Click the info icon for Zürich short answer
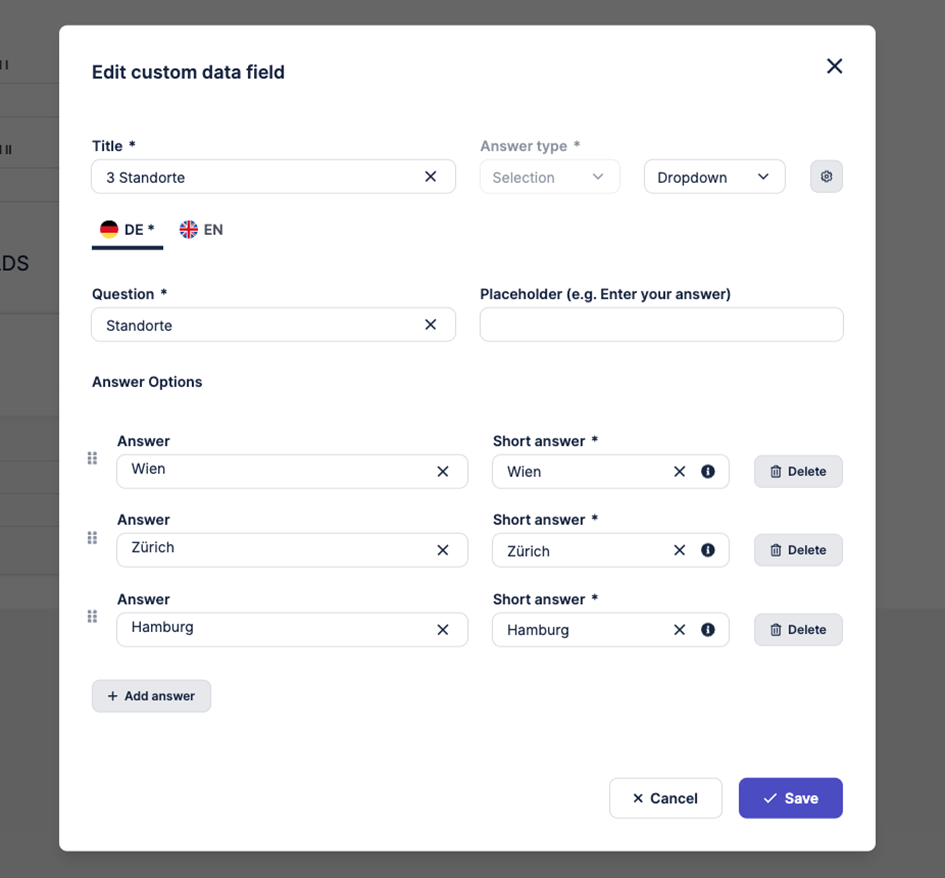This screenshot has height=878, width=945. (708, 550)
